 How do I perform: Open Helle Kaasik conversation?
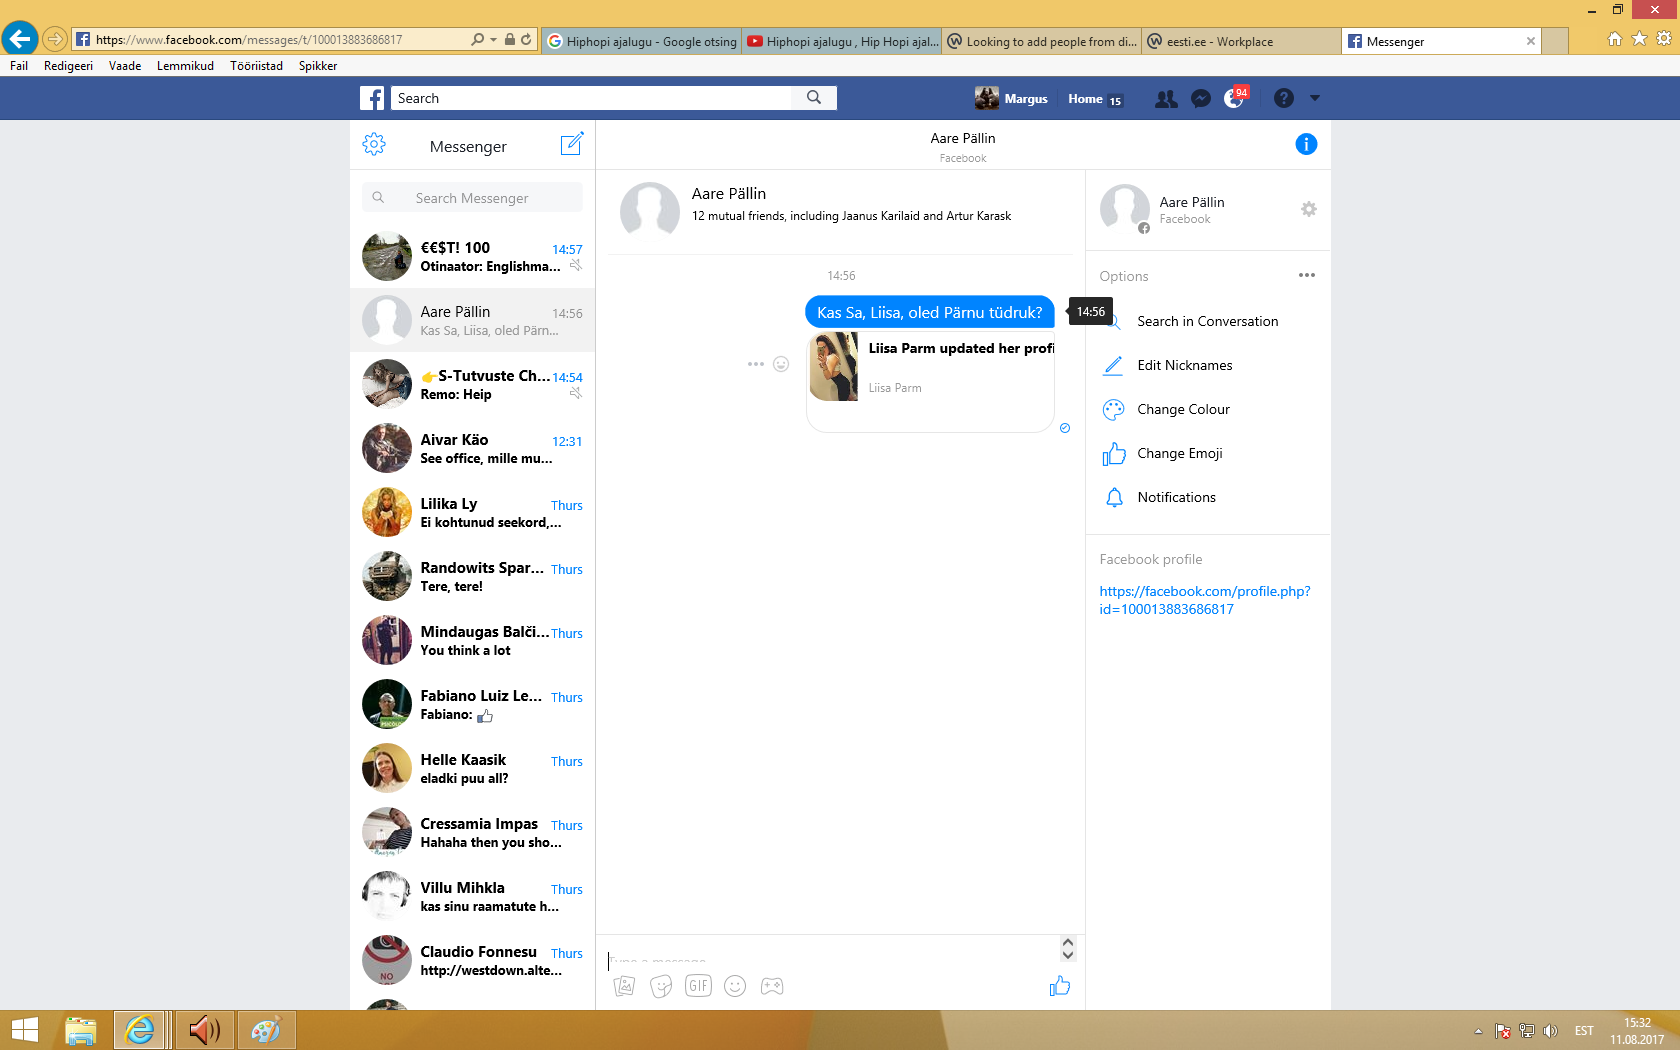click(472, 768)
